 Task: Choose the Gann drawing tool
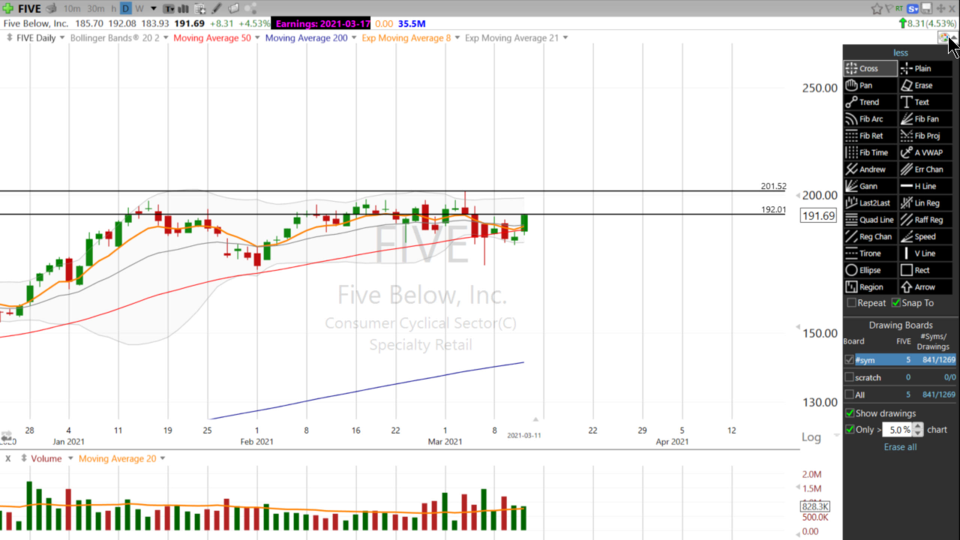(x=870, y=186)
